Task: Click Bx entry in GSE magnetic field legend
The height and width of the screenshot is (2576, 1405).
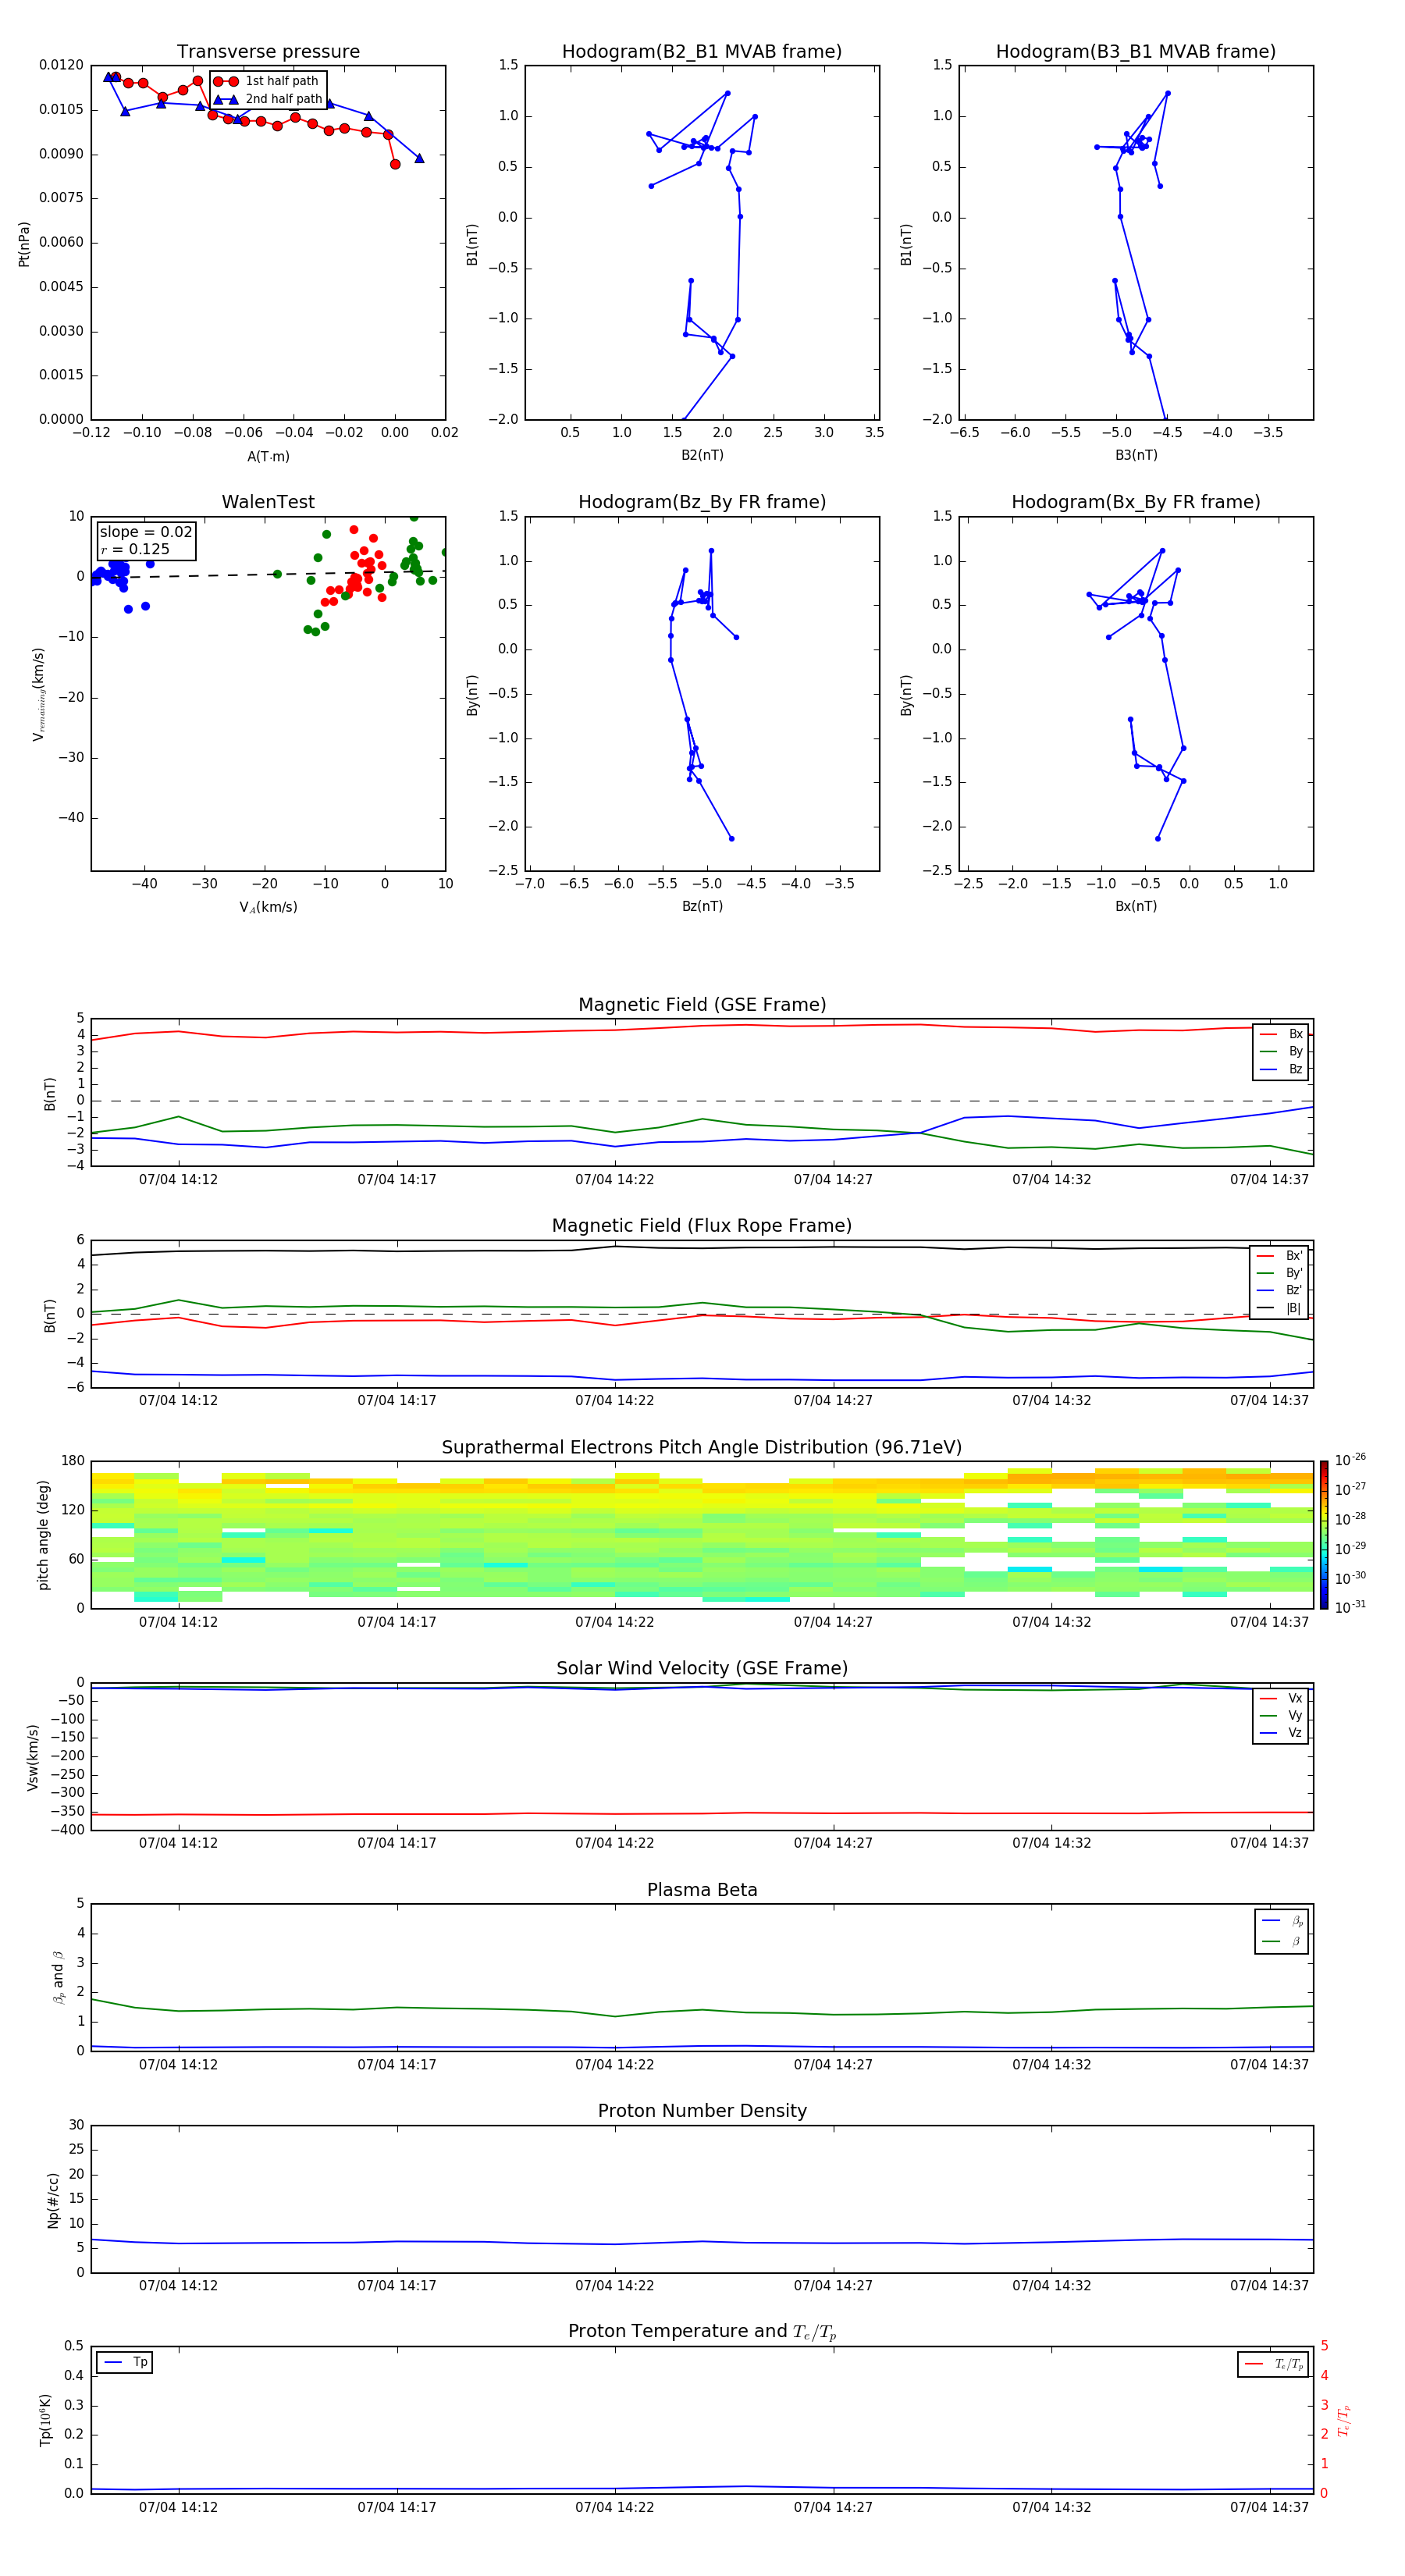Action: click(x=1281, y=1034)
